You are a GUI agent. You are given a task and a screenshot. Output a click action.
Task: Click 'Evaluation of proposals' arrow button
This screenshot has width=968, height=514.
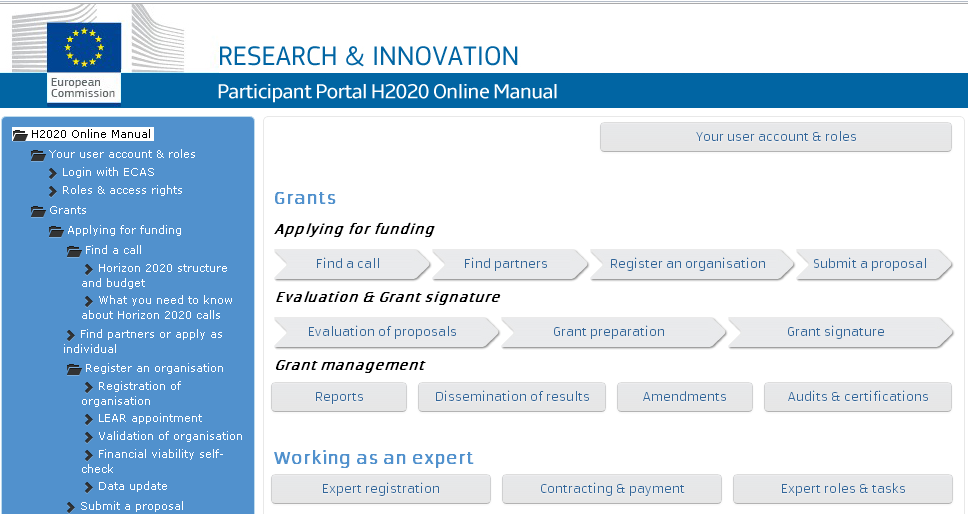tap(386, 332)
